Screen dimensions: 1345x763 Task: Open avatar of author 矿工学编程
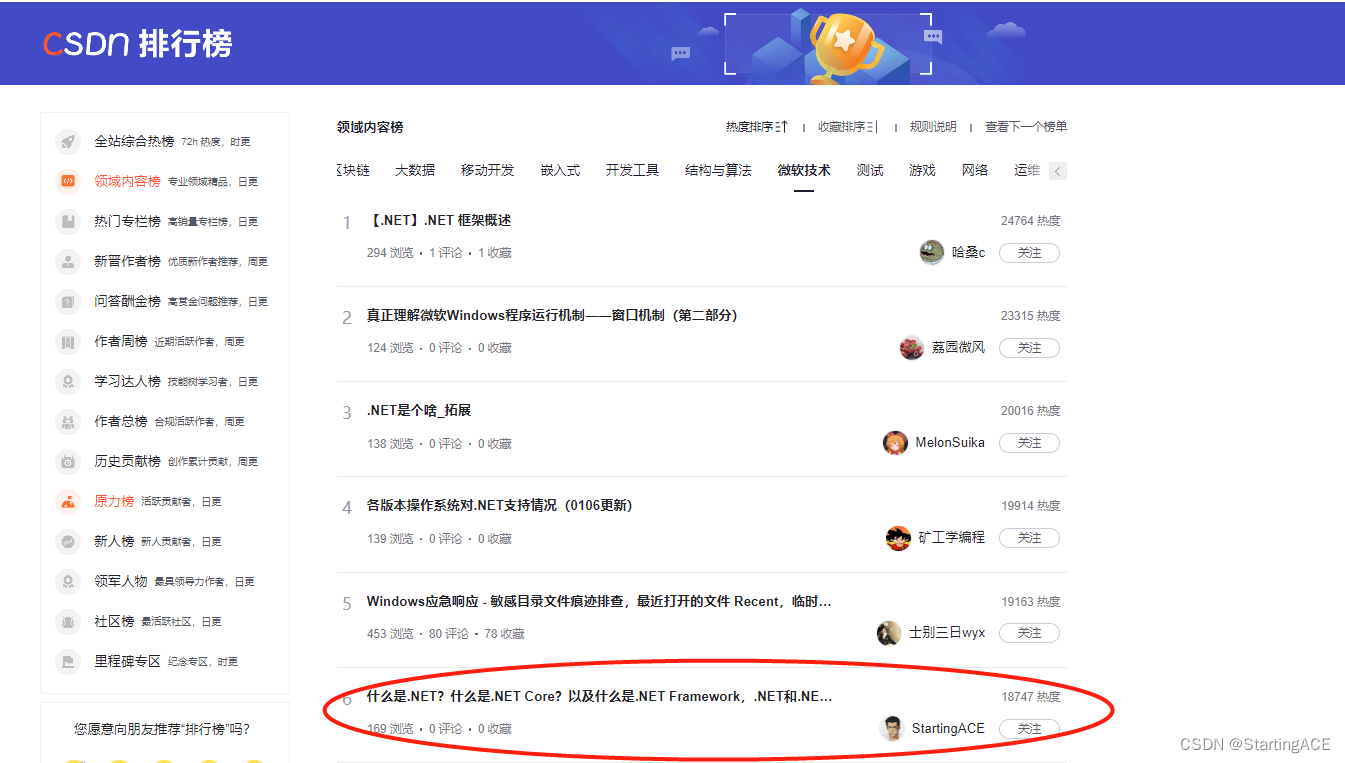[898, 538]
